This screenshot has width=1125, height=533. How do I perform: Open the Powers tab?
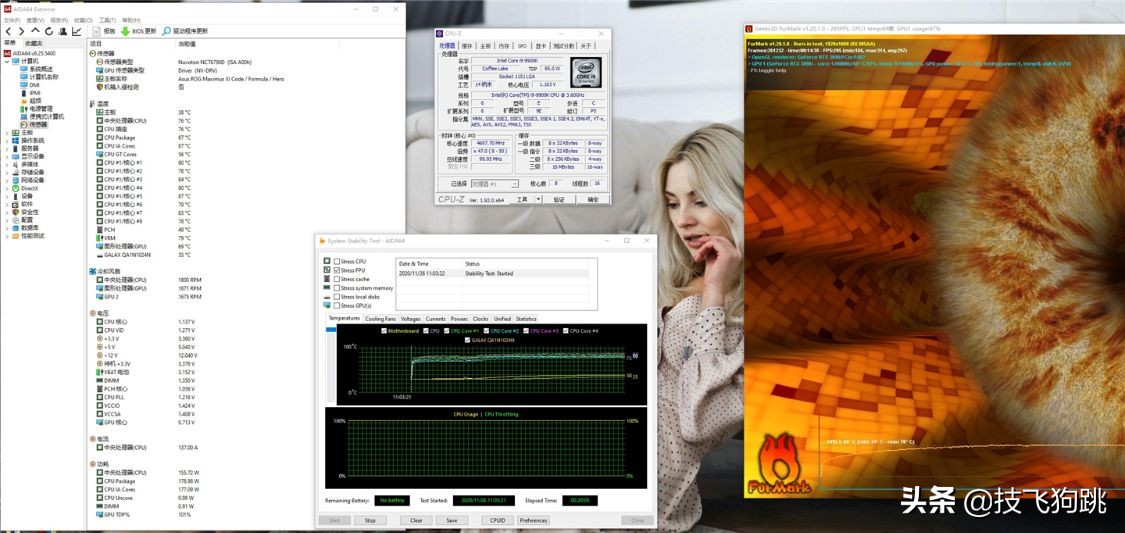(459, 319)
